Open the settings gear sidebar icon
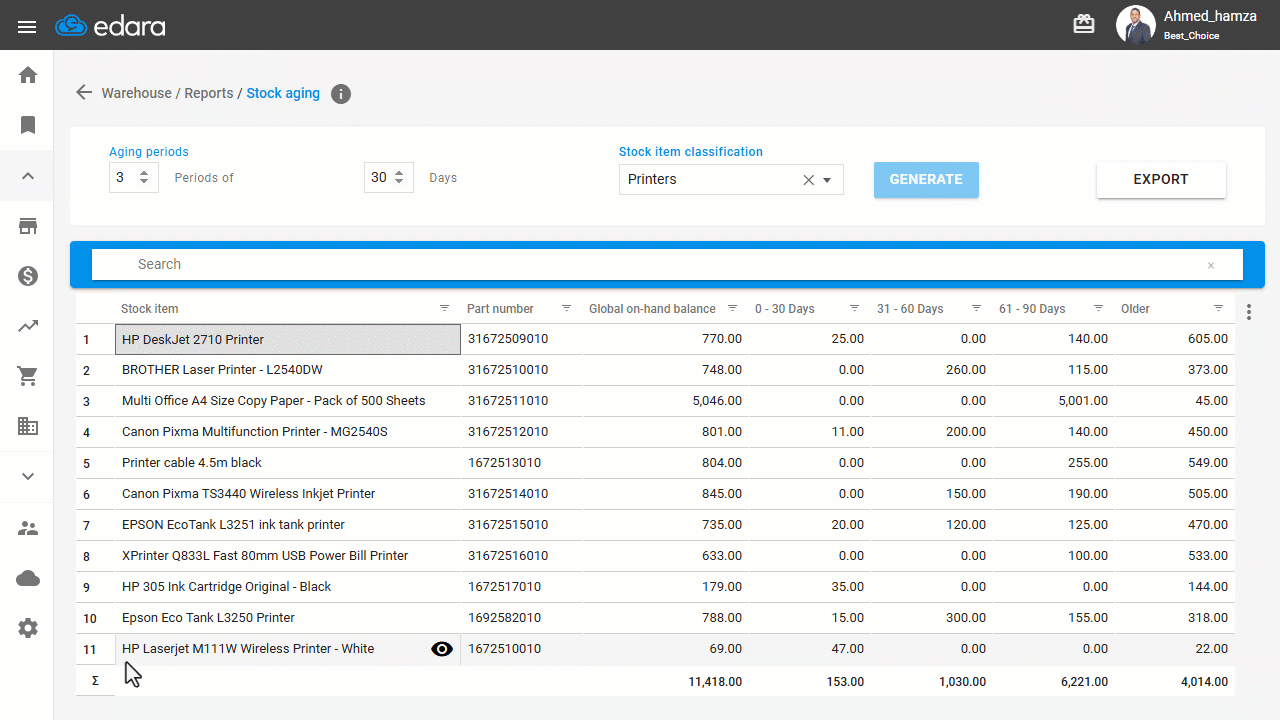The width and height of the screenshot is (1280, 720). tap(28, 628)
